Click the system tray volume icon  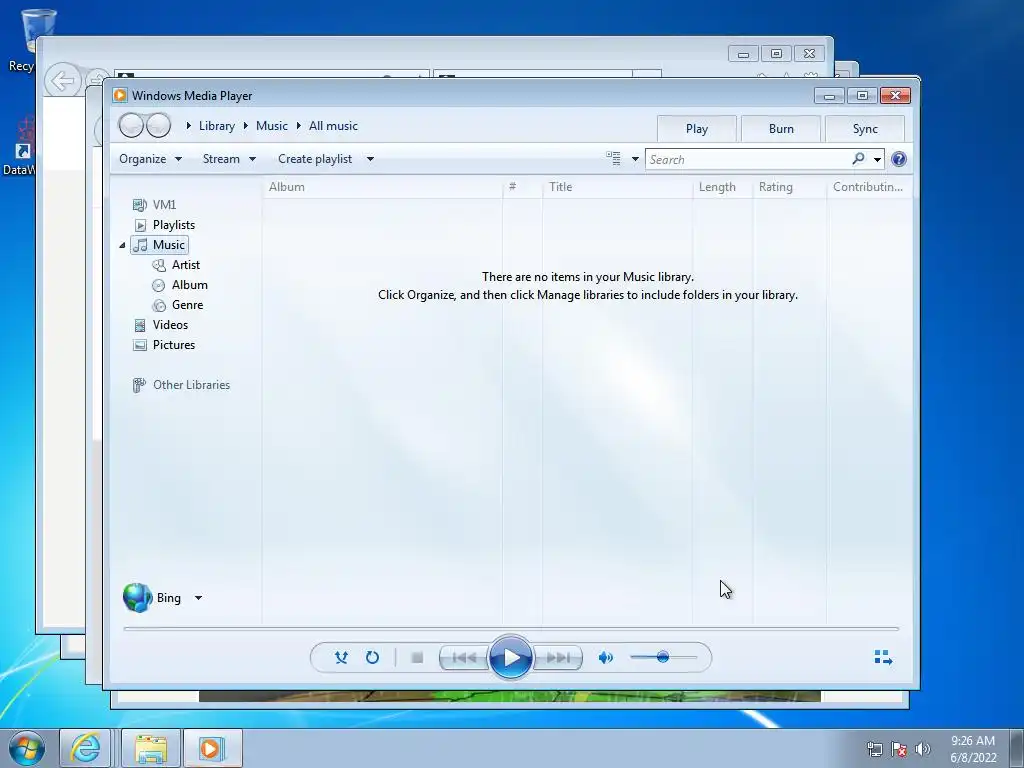click(923, 749)
